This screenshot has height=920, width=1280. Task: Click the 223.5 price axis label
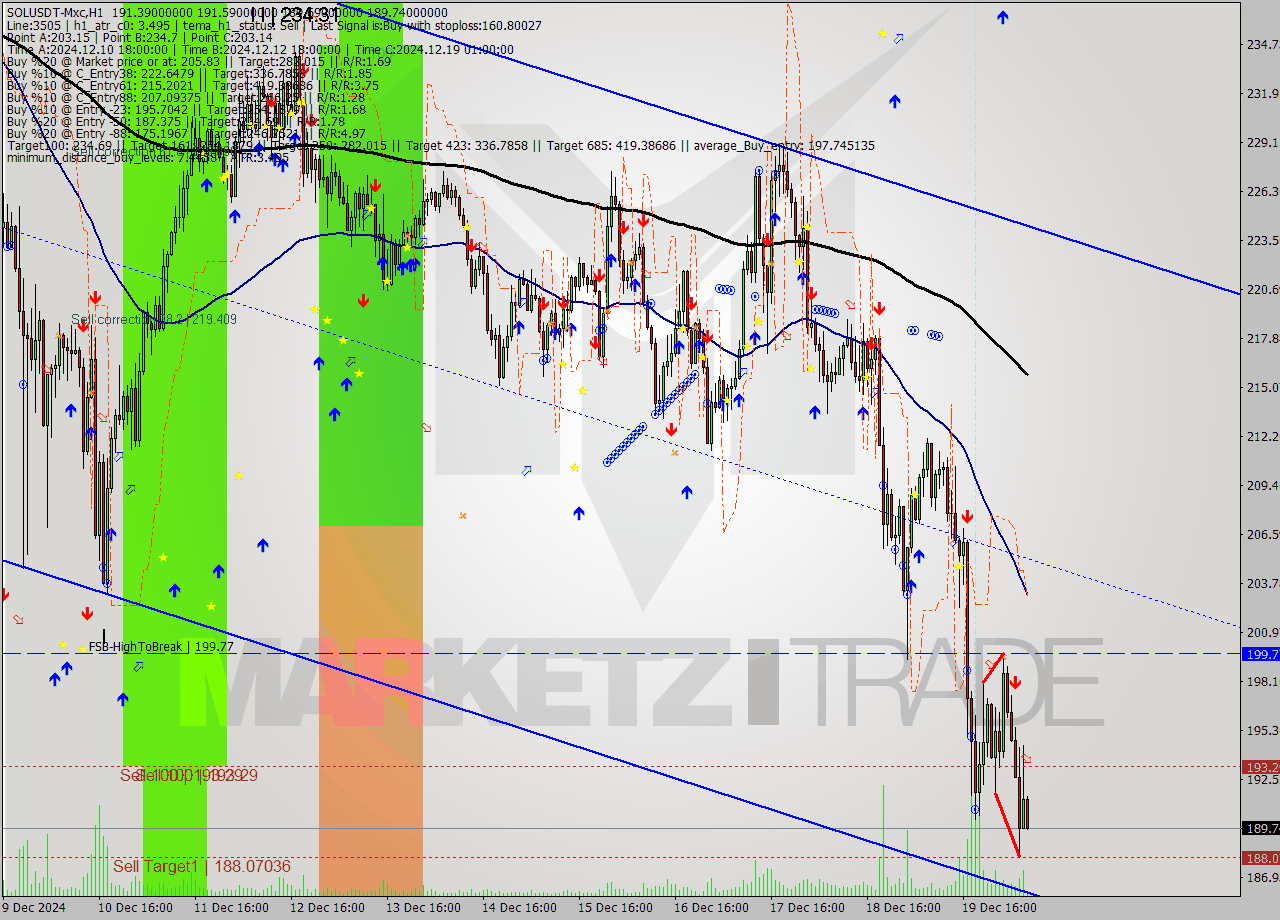coord(1262,241)
